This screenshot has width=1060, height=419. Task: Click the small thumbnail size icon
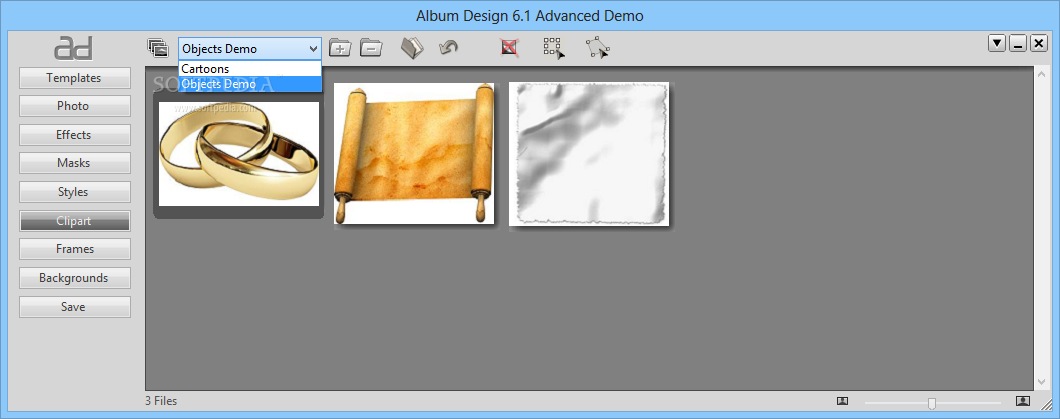coord(842,401)
